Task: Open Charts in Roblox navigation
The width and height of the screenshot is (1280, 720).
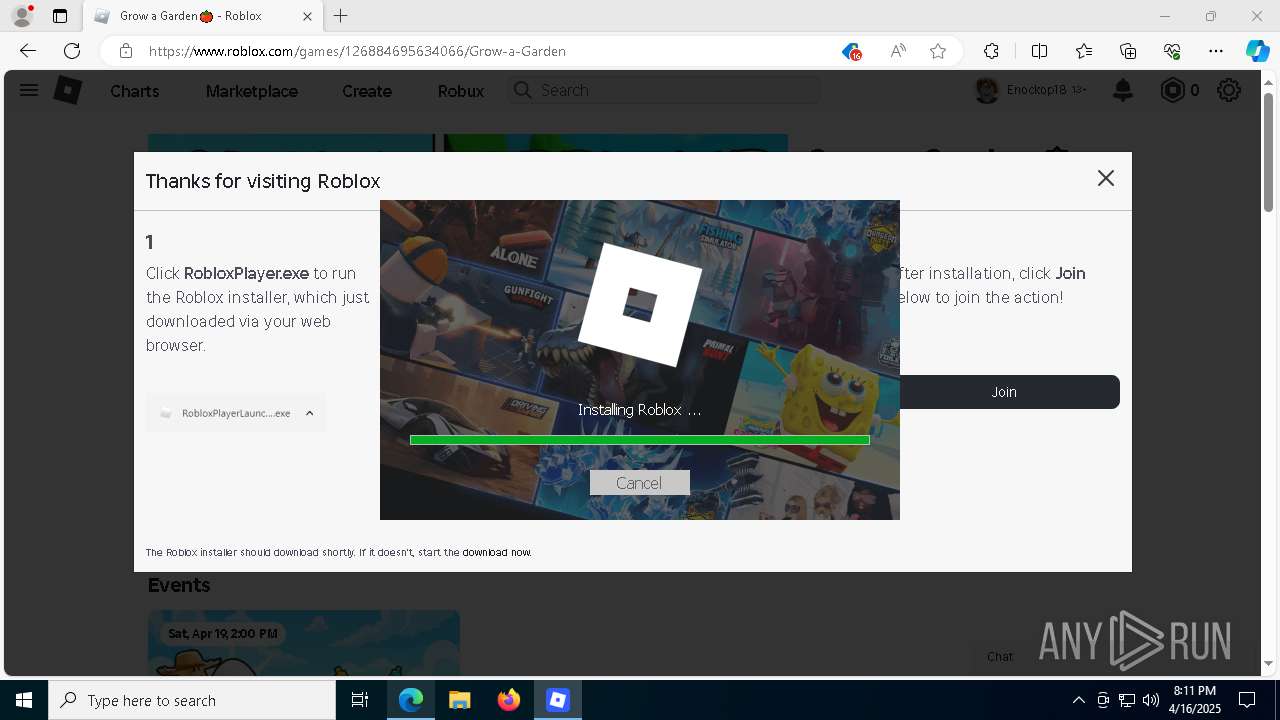Action: [x=135, y=91]
